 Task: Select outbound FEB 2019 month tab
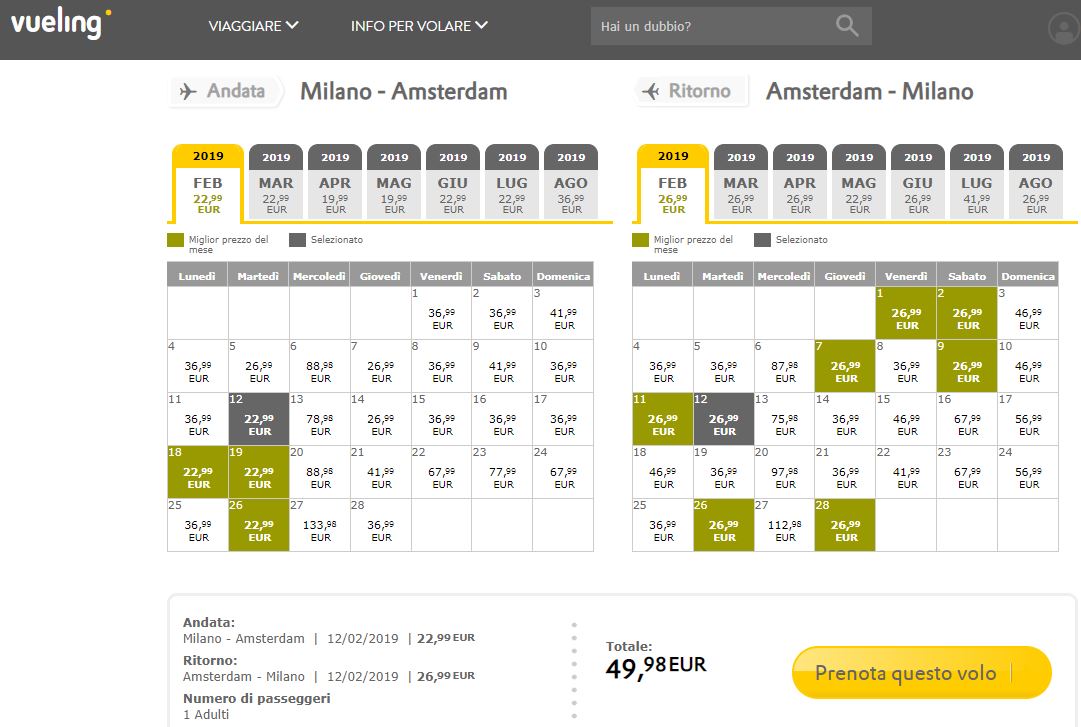[208, 183]
